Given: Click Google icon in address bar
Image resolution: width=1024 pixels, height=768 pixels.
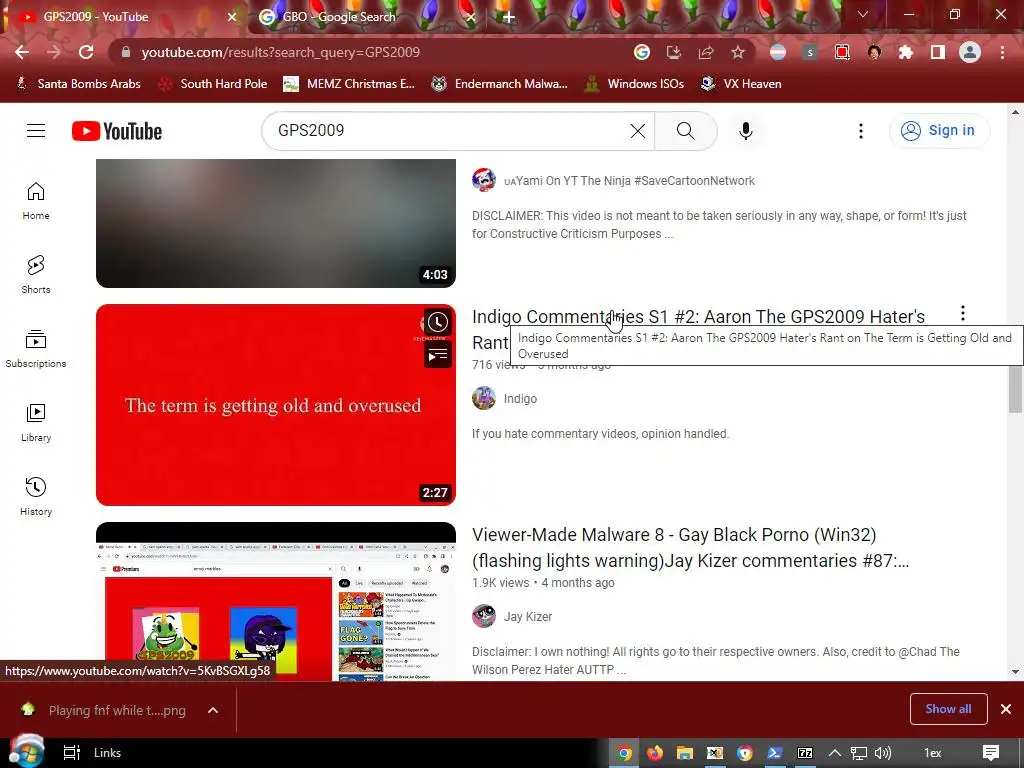Looking at the screenshot, I should pyautogui.click(x=642, y=52).
